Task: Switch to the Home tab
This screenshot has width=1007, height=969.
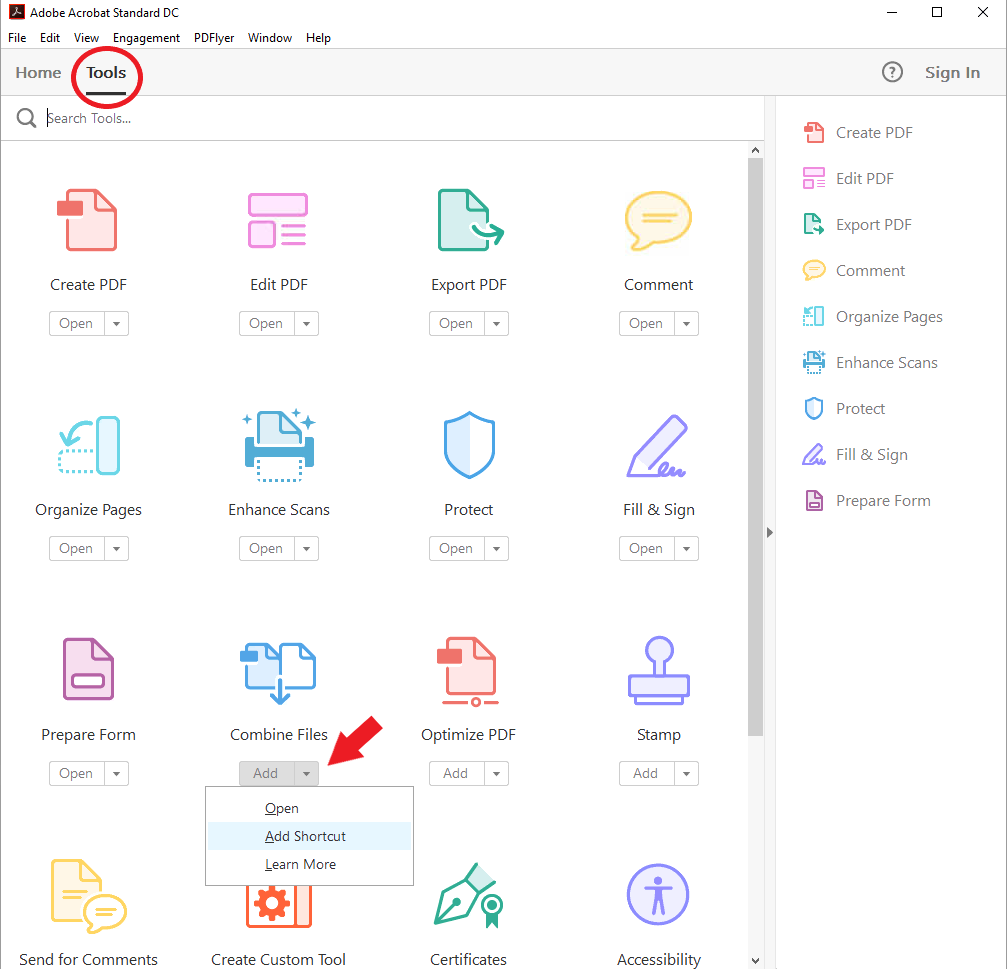Action: (39, 73)
